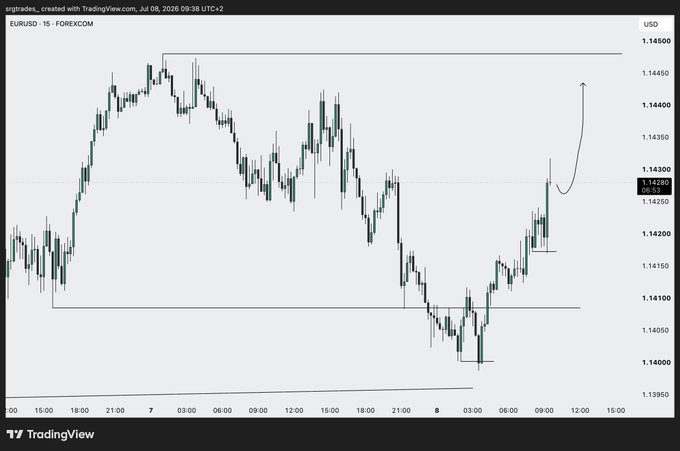Click the 1.14300 price axis label
This screenshot has width=680, height=451.
656,169
